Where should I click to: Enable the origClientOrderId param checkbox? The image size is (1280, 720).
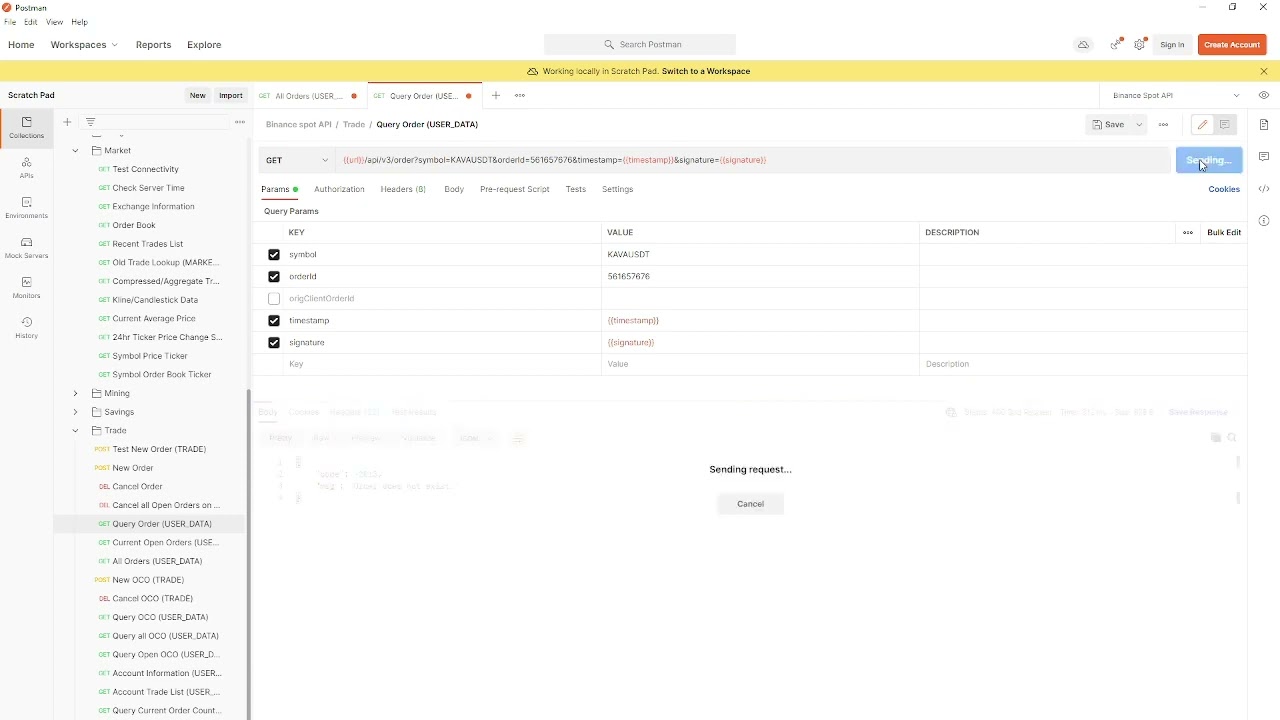click(x=274, y=299)
